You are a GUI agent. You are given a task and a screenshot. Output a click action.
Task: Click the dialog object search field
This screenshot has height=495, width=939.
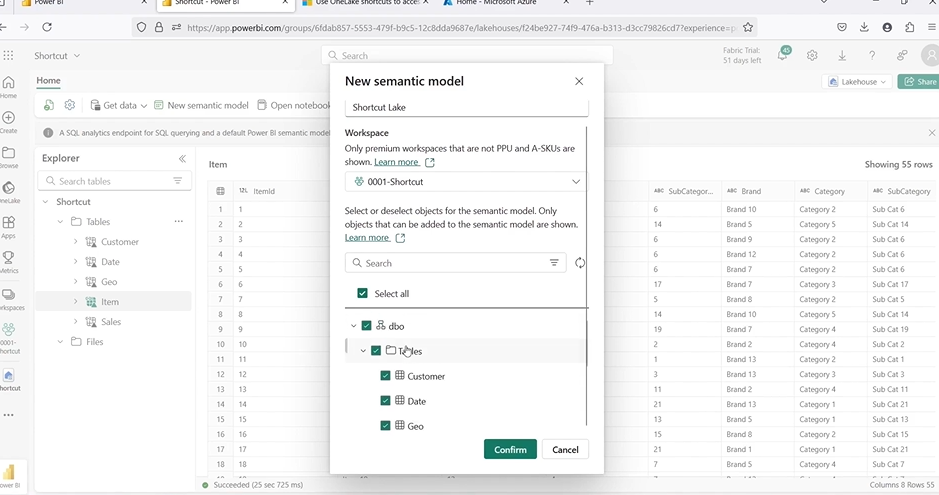455,263
